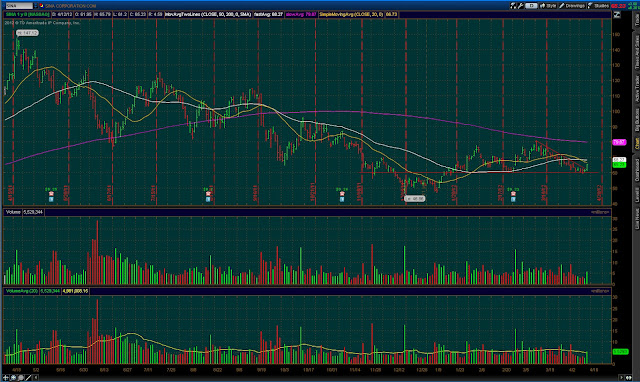
Task: Click the zoom magnifier icon in bottom toolbar
Action: pos(21,378)
